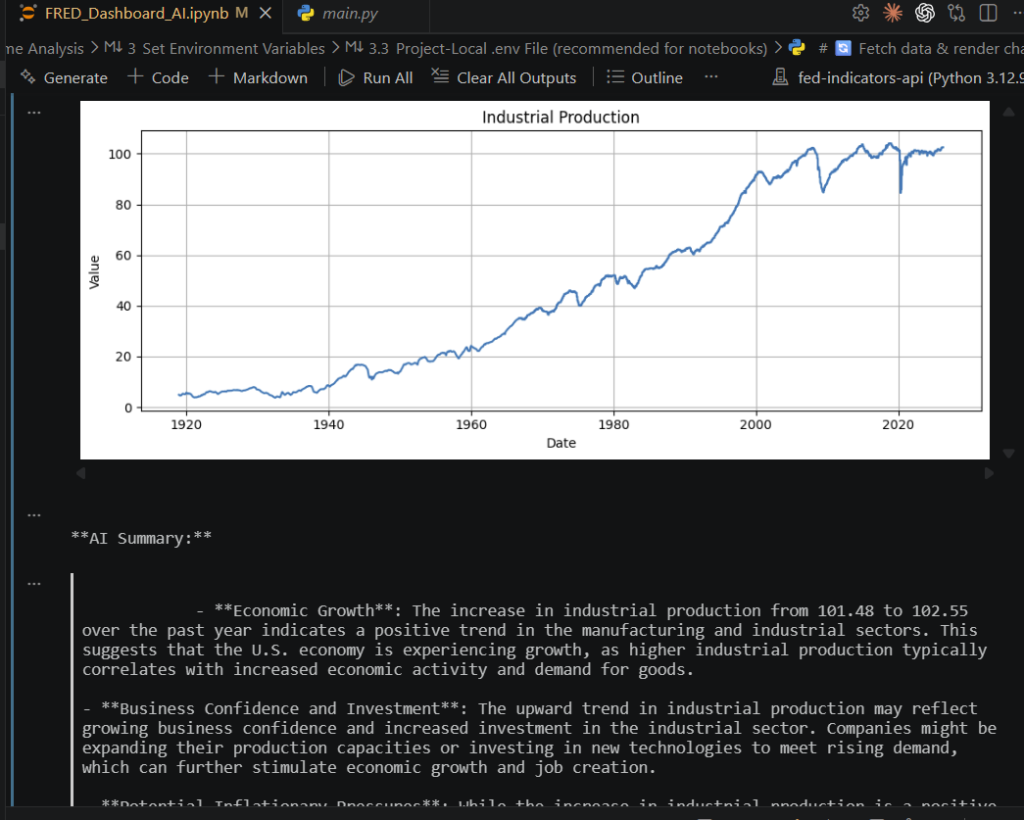The image size is (1024, 820).
Task: Add a new Code cell
Action: tap(158, 77)
